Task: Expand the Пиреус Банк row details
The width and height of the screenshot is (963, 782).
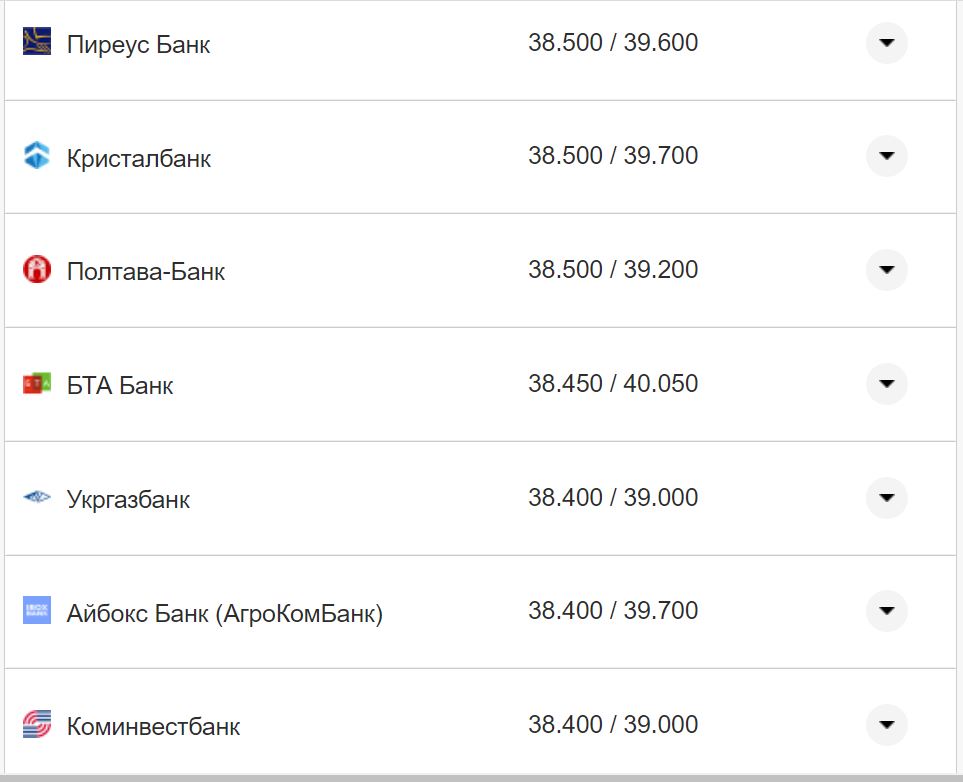Action: tap(886, 43)
